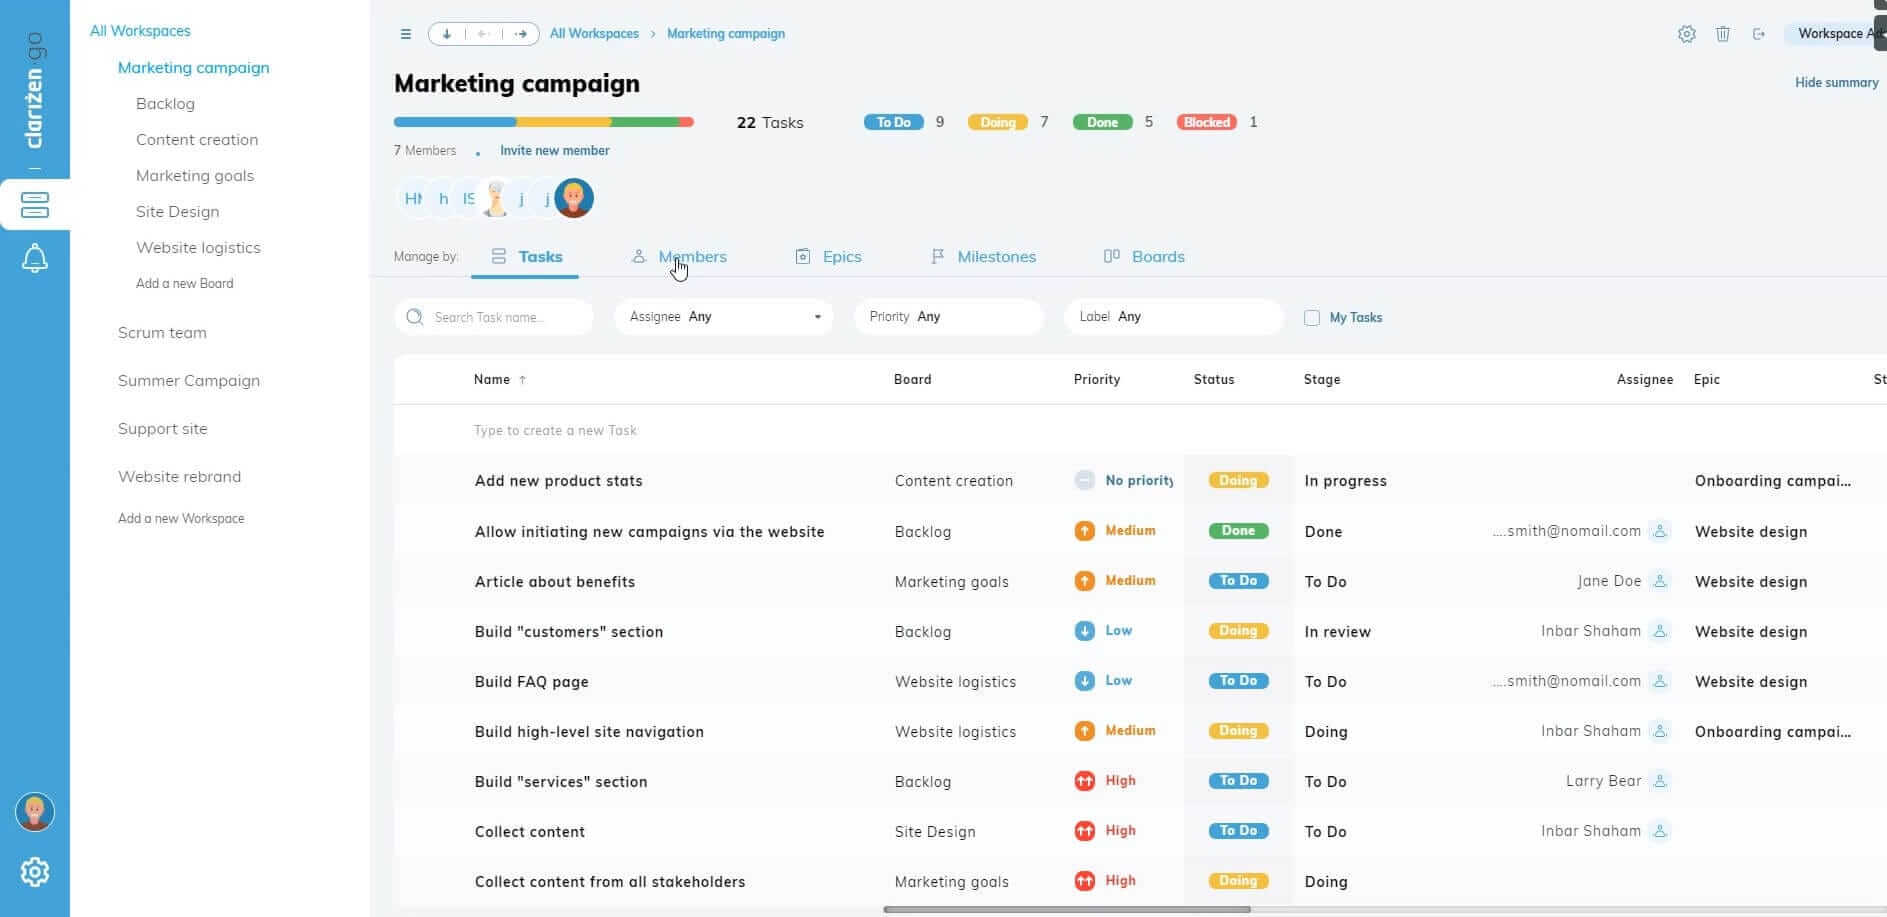Click the workspaces list icon in sidebar

tap(35, 205)
